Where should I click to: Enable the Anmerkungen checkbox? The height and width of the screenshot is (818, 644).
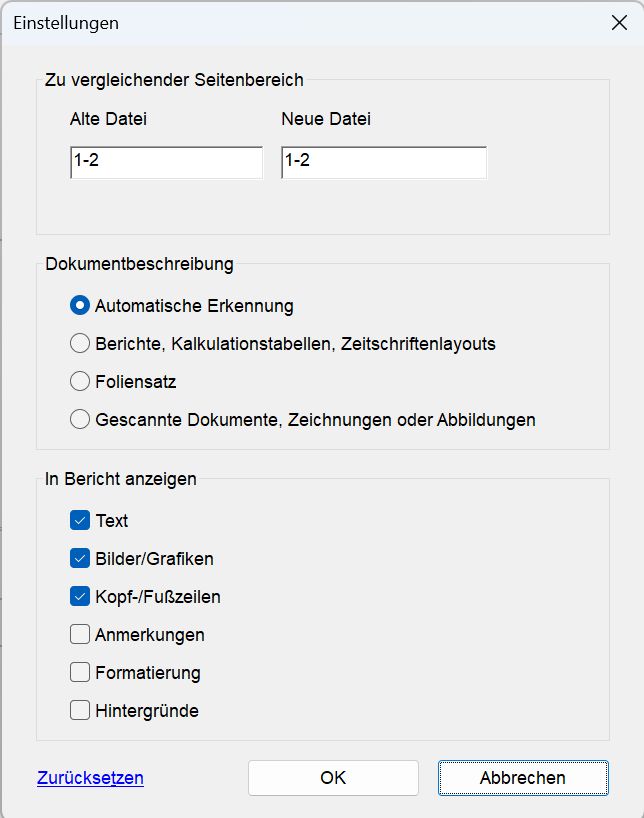coord(79,634)
